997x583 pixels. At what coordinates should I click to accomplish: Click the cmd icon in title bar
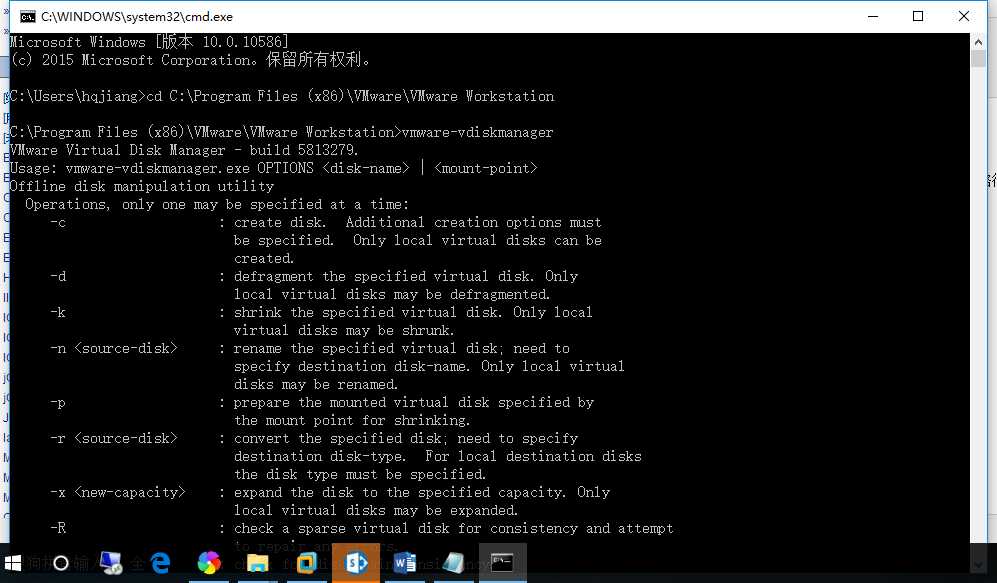point(27,17)
